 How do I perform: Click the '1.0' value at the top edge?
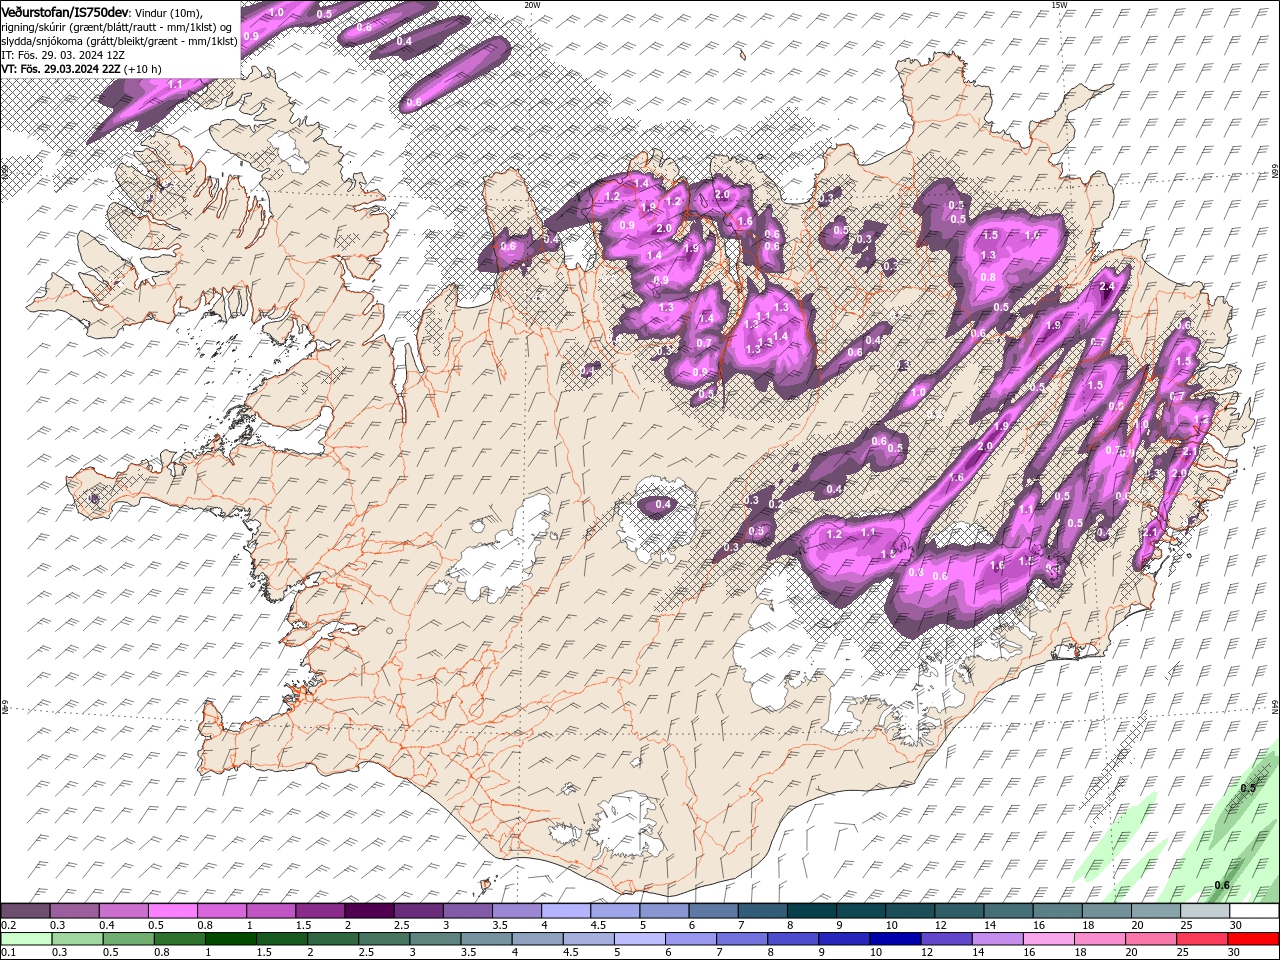277,12
